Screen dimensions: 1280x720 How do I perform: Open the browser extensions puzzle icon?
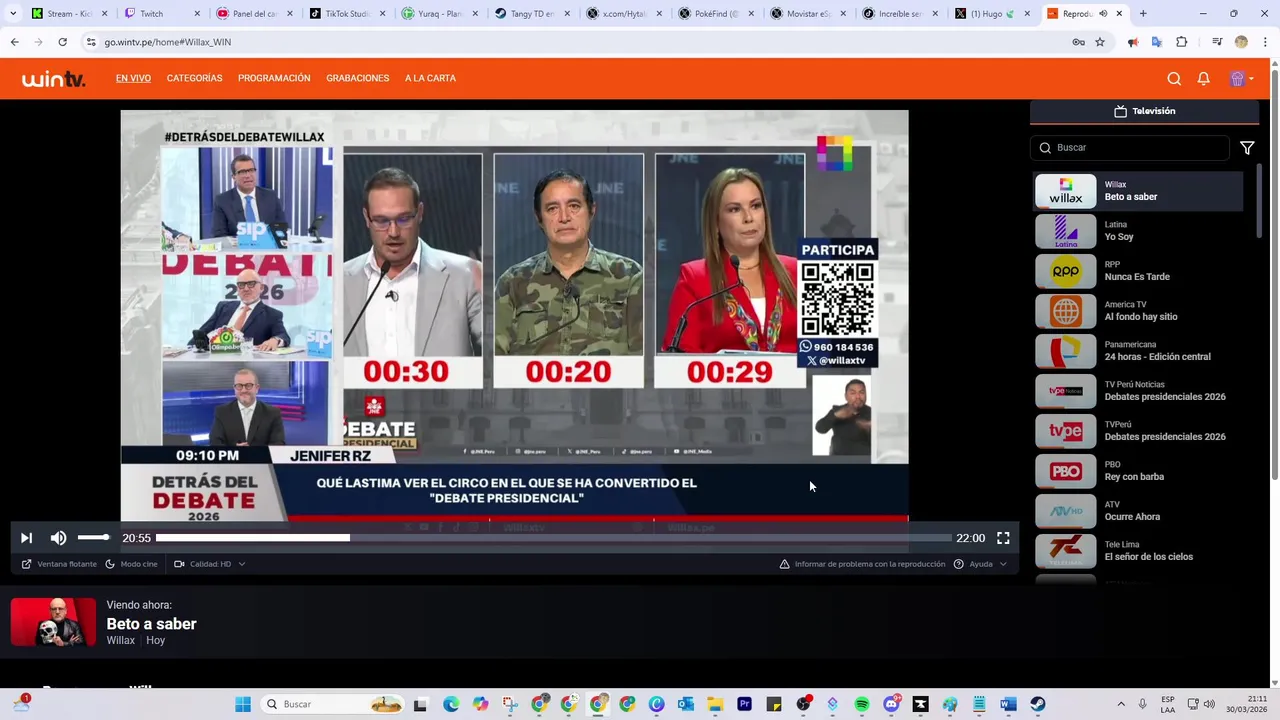(1182, 42)
